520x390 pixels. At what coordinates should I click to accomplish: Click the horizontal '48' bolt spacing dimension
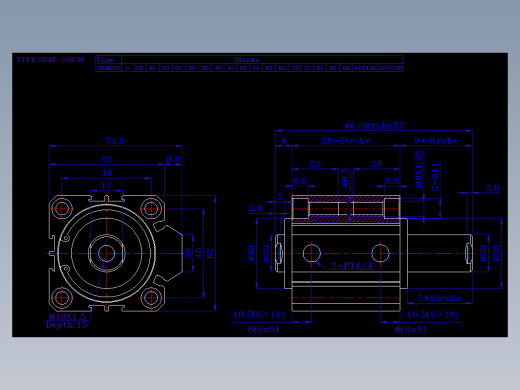point(107,173)
